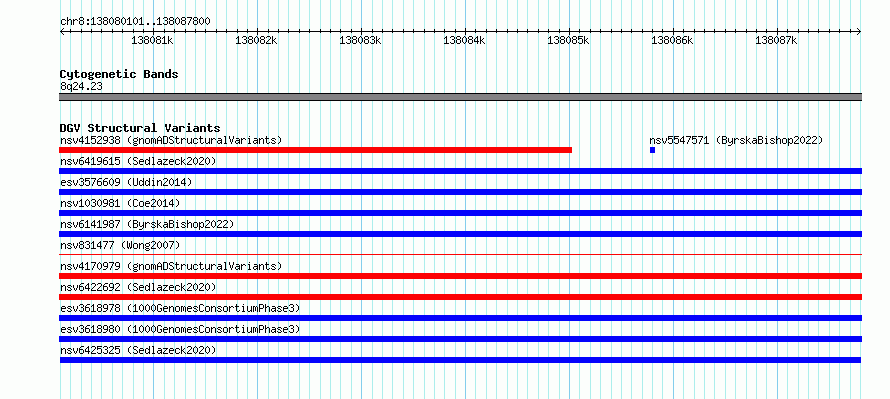890x399 pixels.
Task: Click the 138081k ruler tick label
Action: pos(152,41)
